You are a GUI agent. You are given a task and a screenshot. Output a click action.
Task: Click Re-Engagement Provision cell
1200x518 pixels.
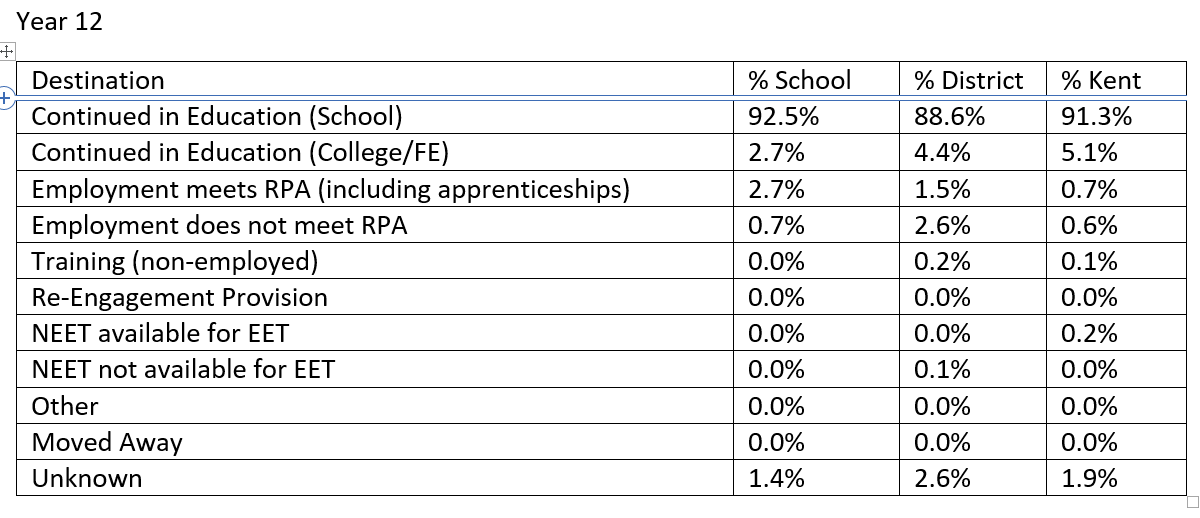tap(375, 297)
